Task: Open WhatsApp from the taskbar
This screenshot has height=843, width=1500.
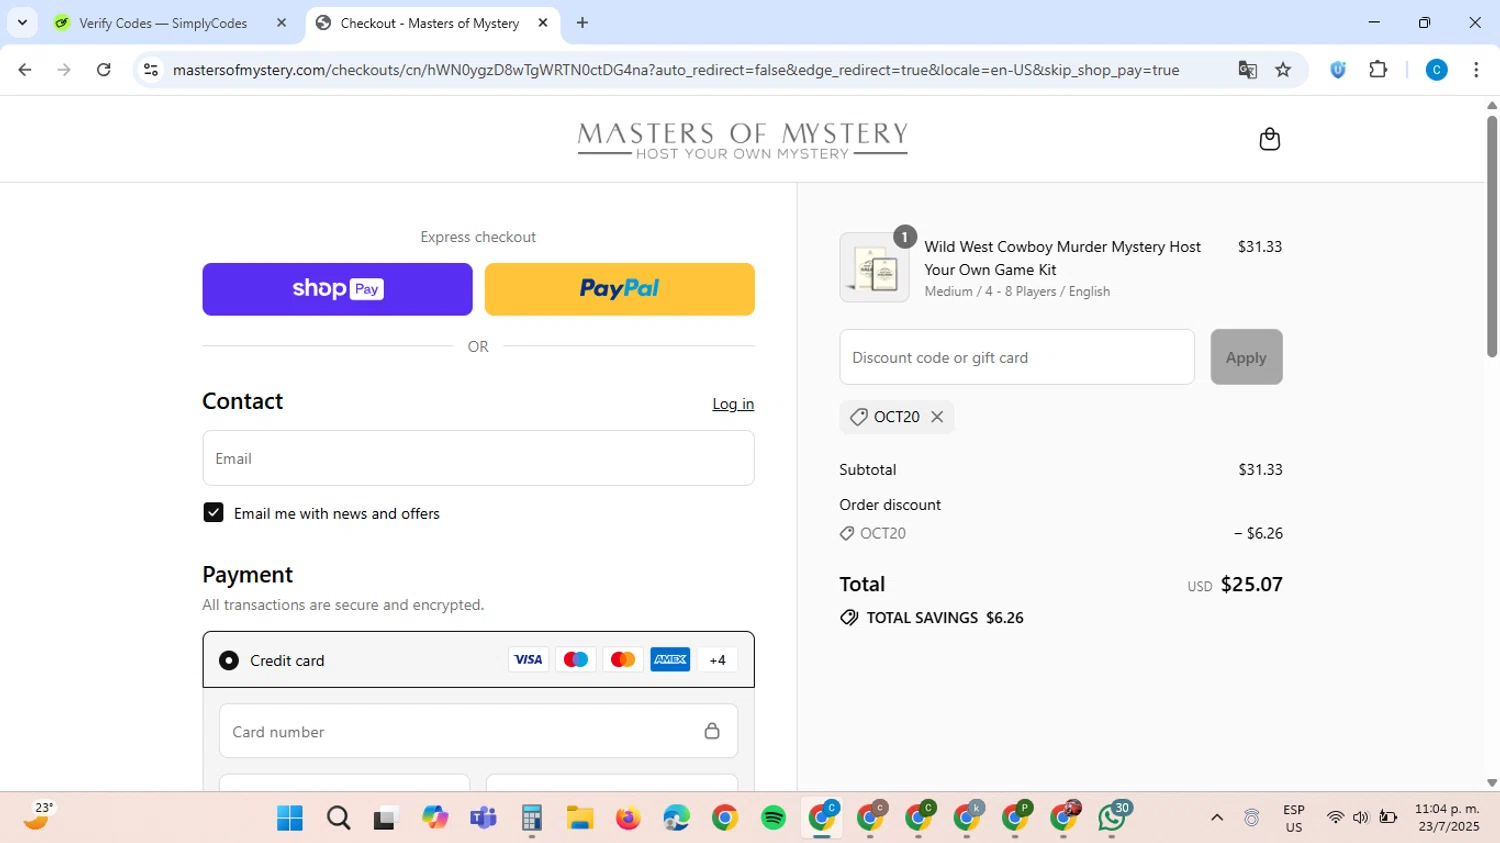Action: tap(1113, 818)
